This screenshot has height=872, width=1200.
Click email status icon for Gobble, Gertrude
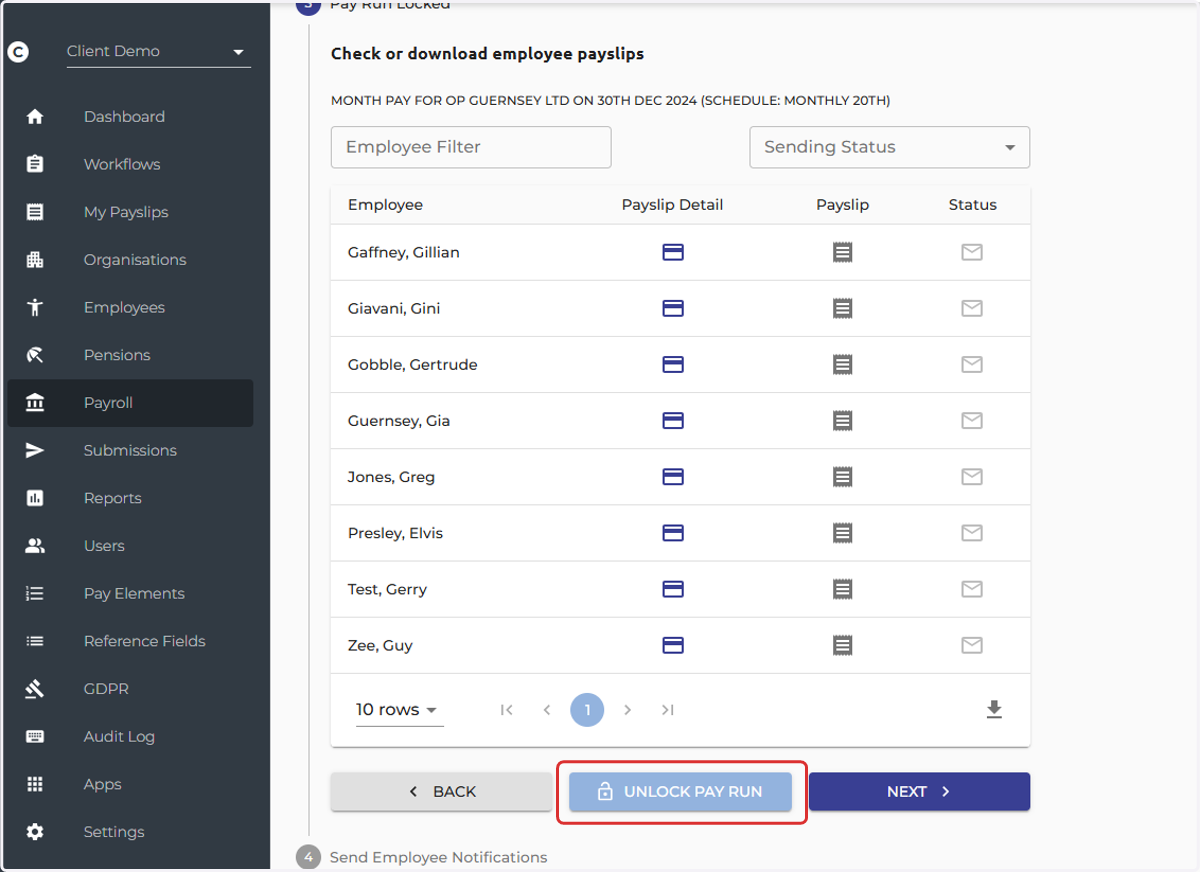point(972,364)
